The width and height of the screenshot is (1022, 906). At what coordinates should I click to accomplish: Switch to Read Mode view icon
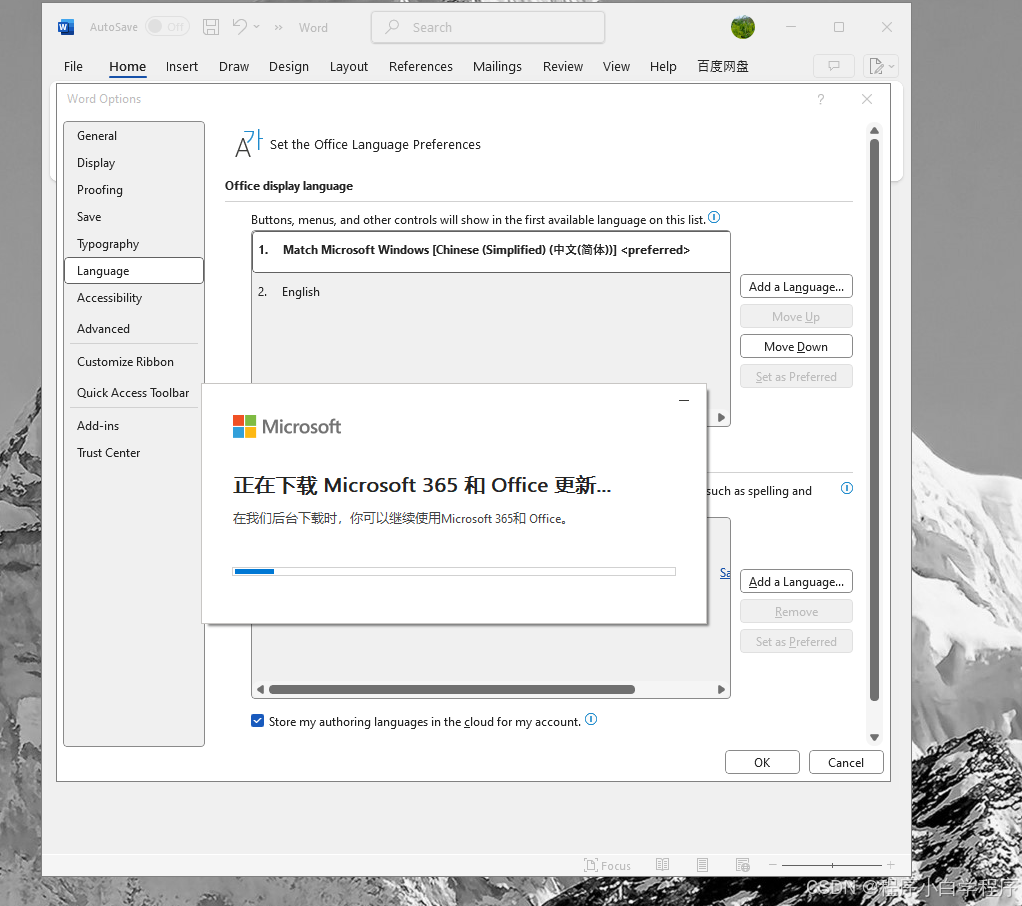tap(662, 865)
